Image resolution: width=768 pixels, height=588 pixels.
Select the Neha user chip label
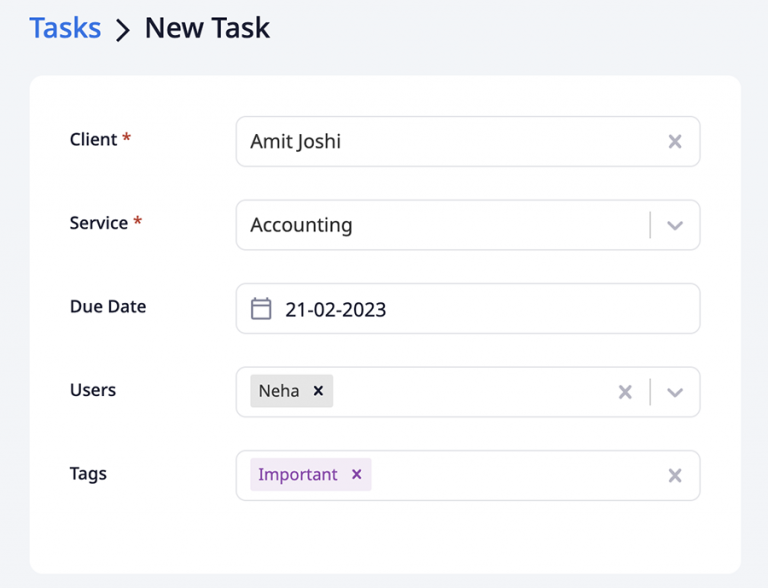click(279, 391)
